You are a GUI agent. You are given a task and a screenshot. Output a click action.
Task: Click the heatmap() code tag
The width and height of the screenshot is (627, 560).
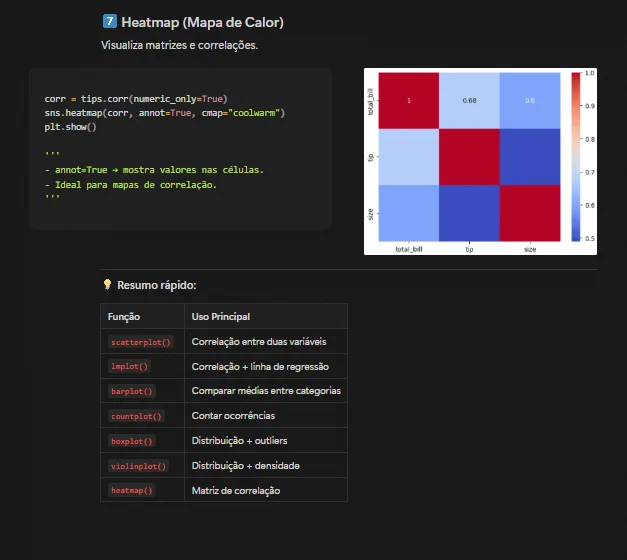[x=132, y=490]
